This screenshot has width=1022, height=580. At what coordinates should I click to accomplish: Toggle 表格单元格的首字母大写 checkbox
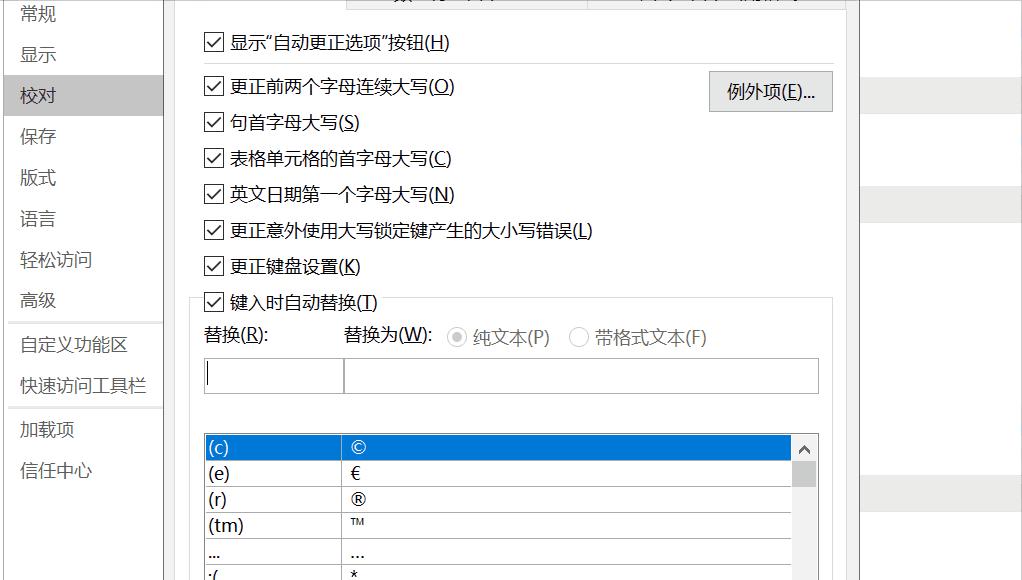[213, 159]
